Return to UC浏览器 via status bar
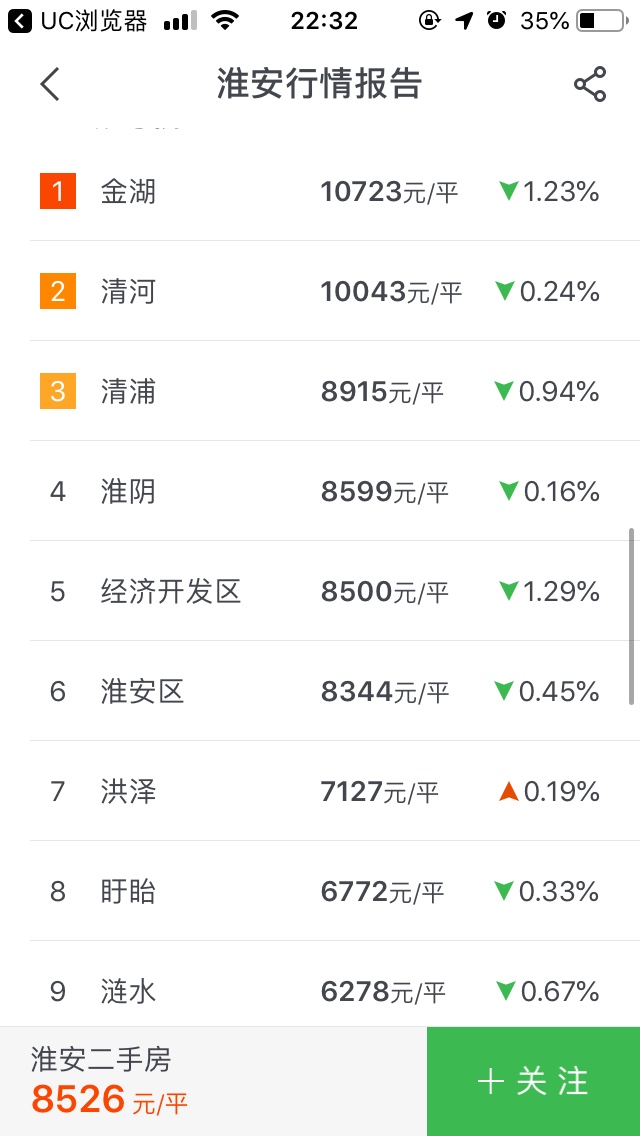Screen dimensions: 640x1136 pyautogui.click(x=77, y=21)
